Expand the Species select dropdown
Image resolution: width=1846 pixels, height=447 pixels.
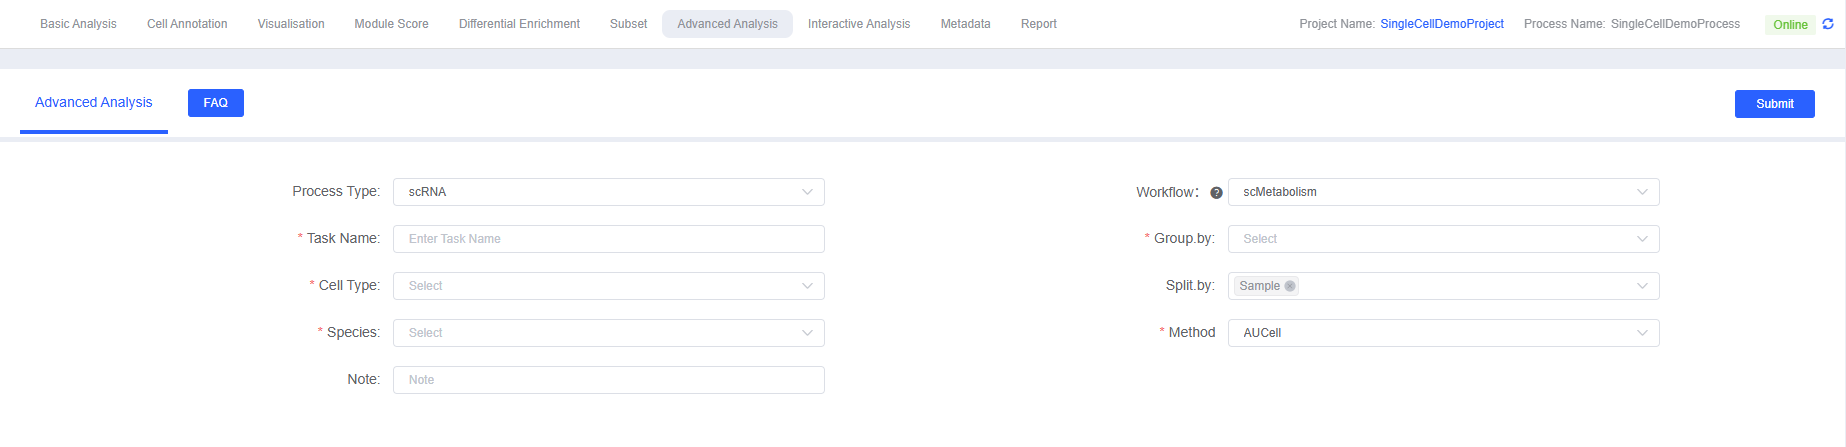(x=608, y=333)
